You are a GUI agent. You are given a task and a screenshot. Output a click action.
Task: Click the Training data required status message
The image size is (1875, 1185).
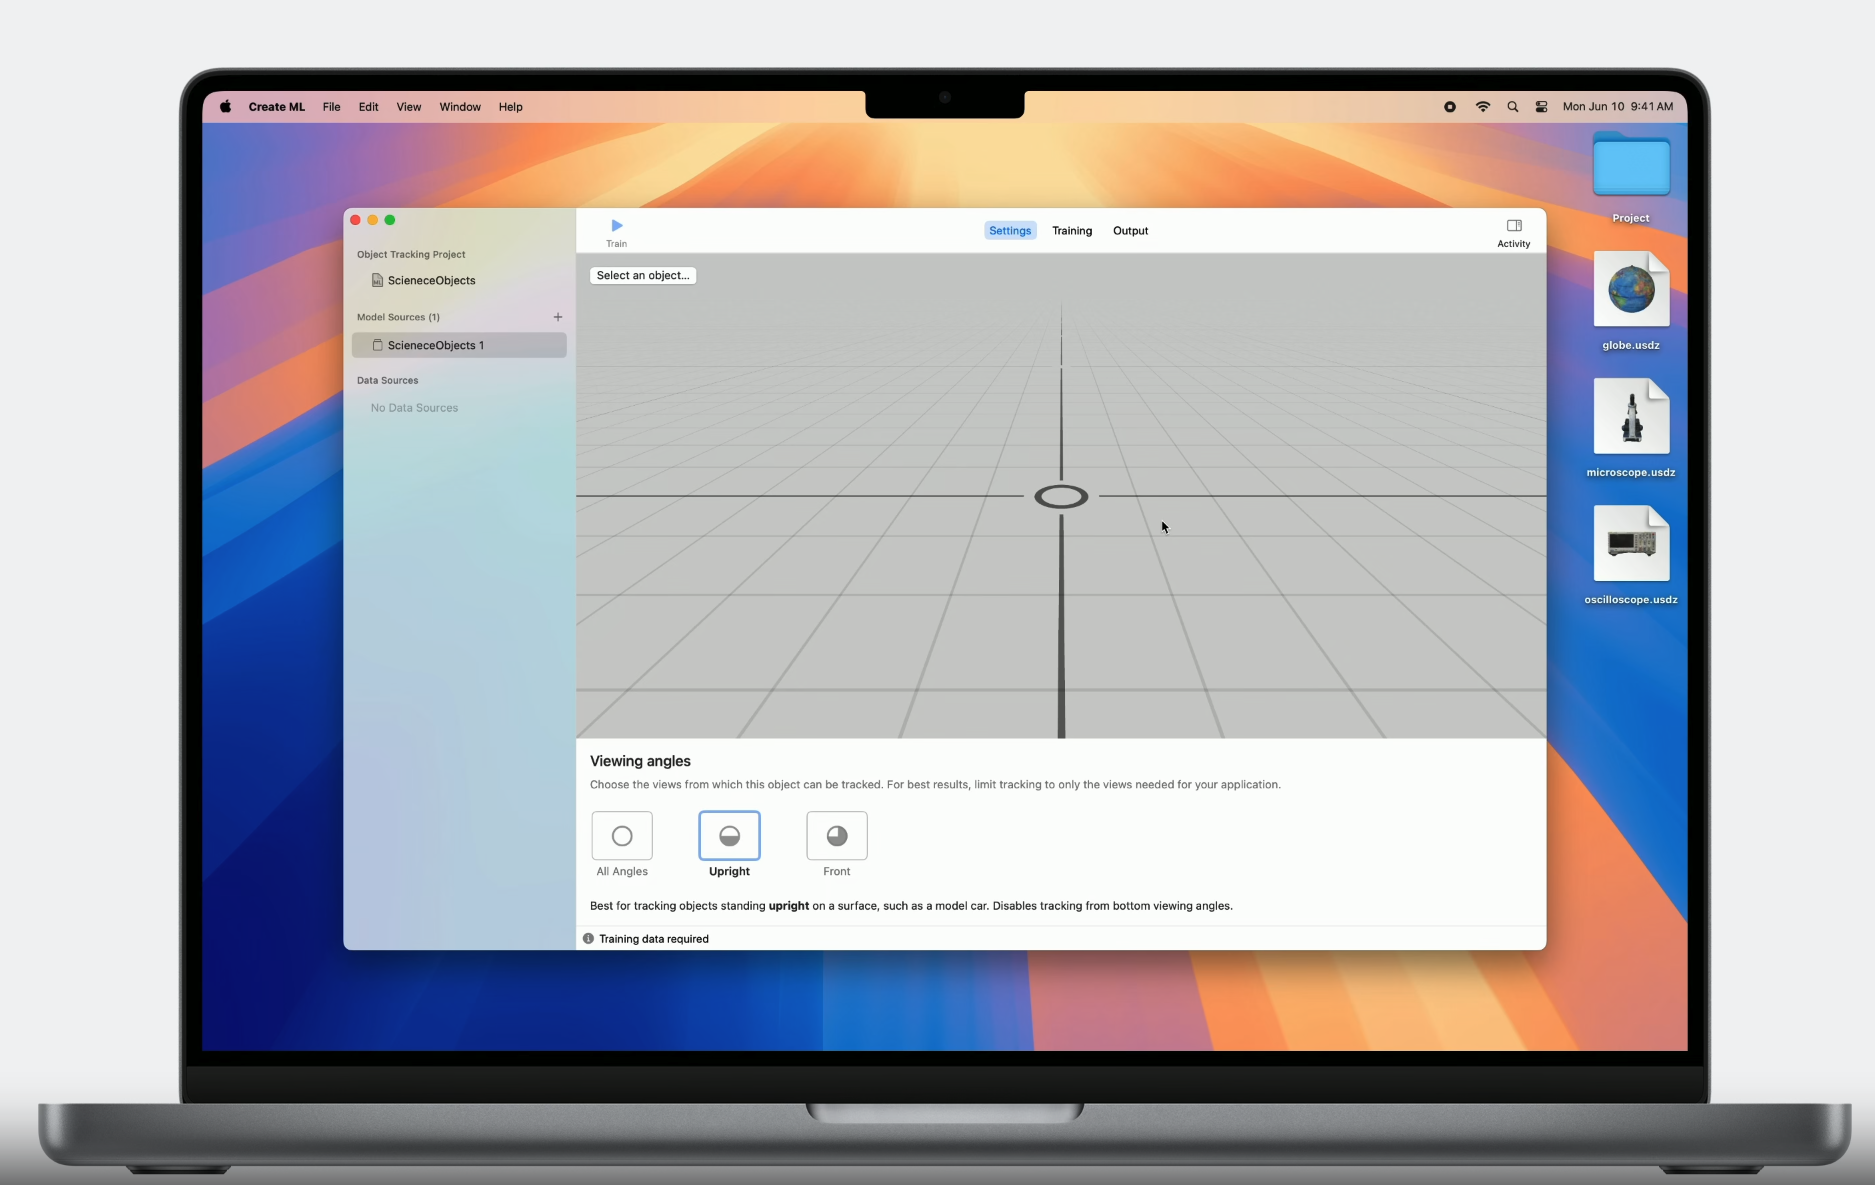654,939
